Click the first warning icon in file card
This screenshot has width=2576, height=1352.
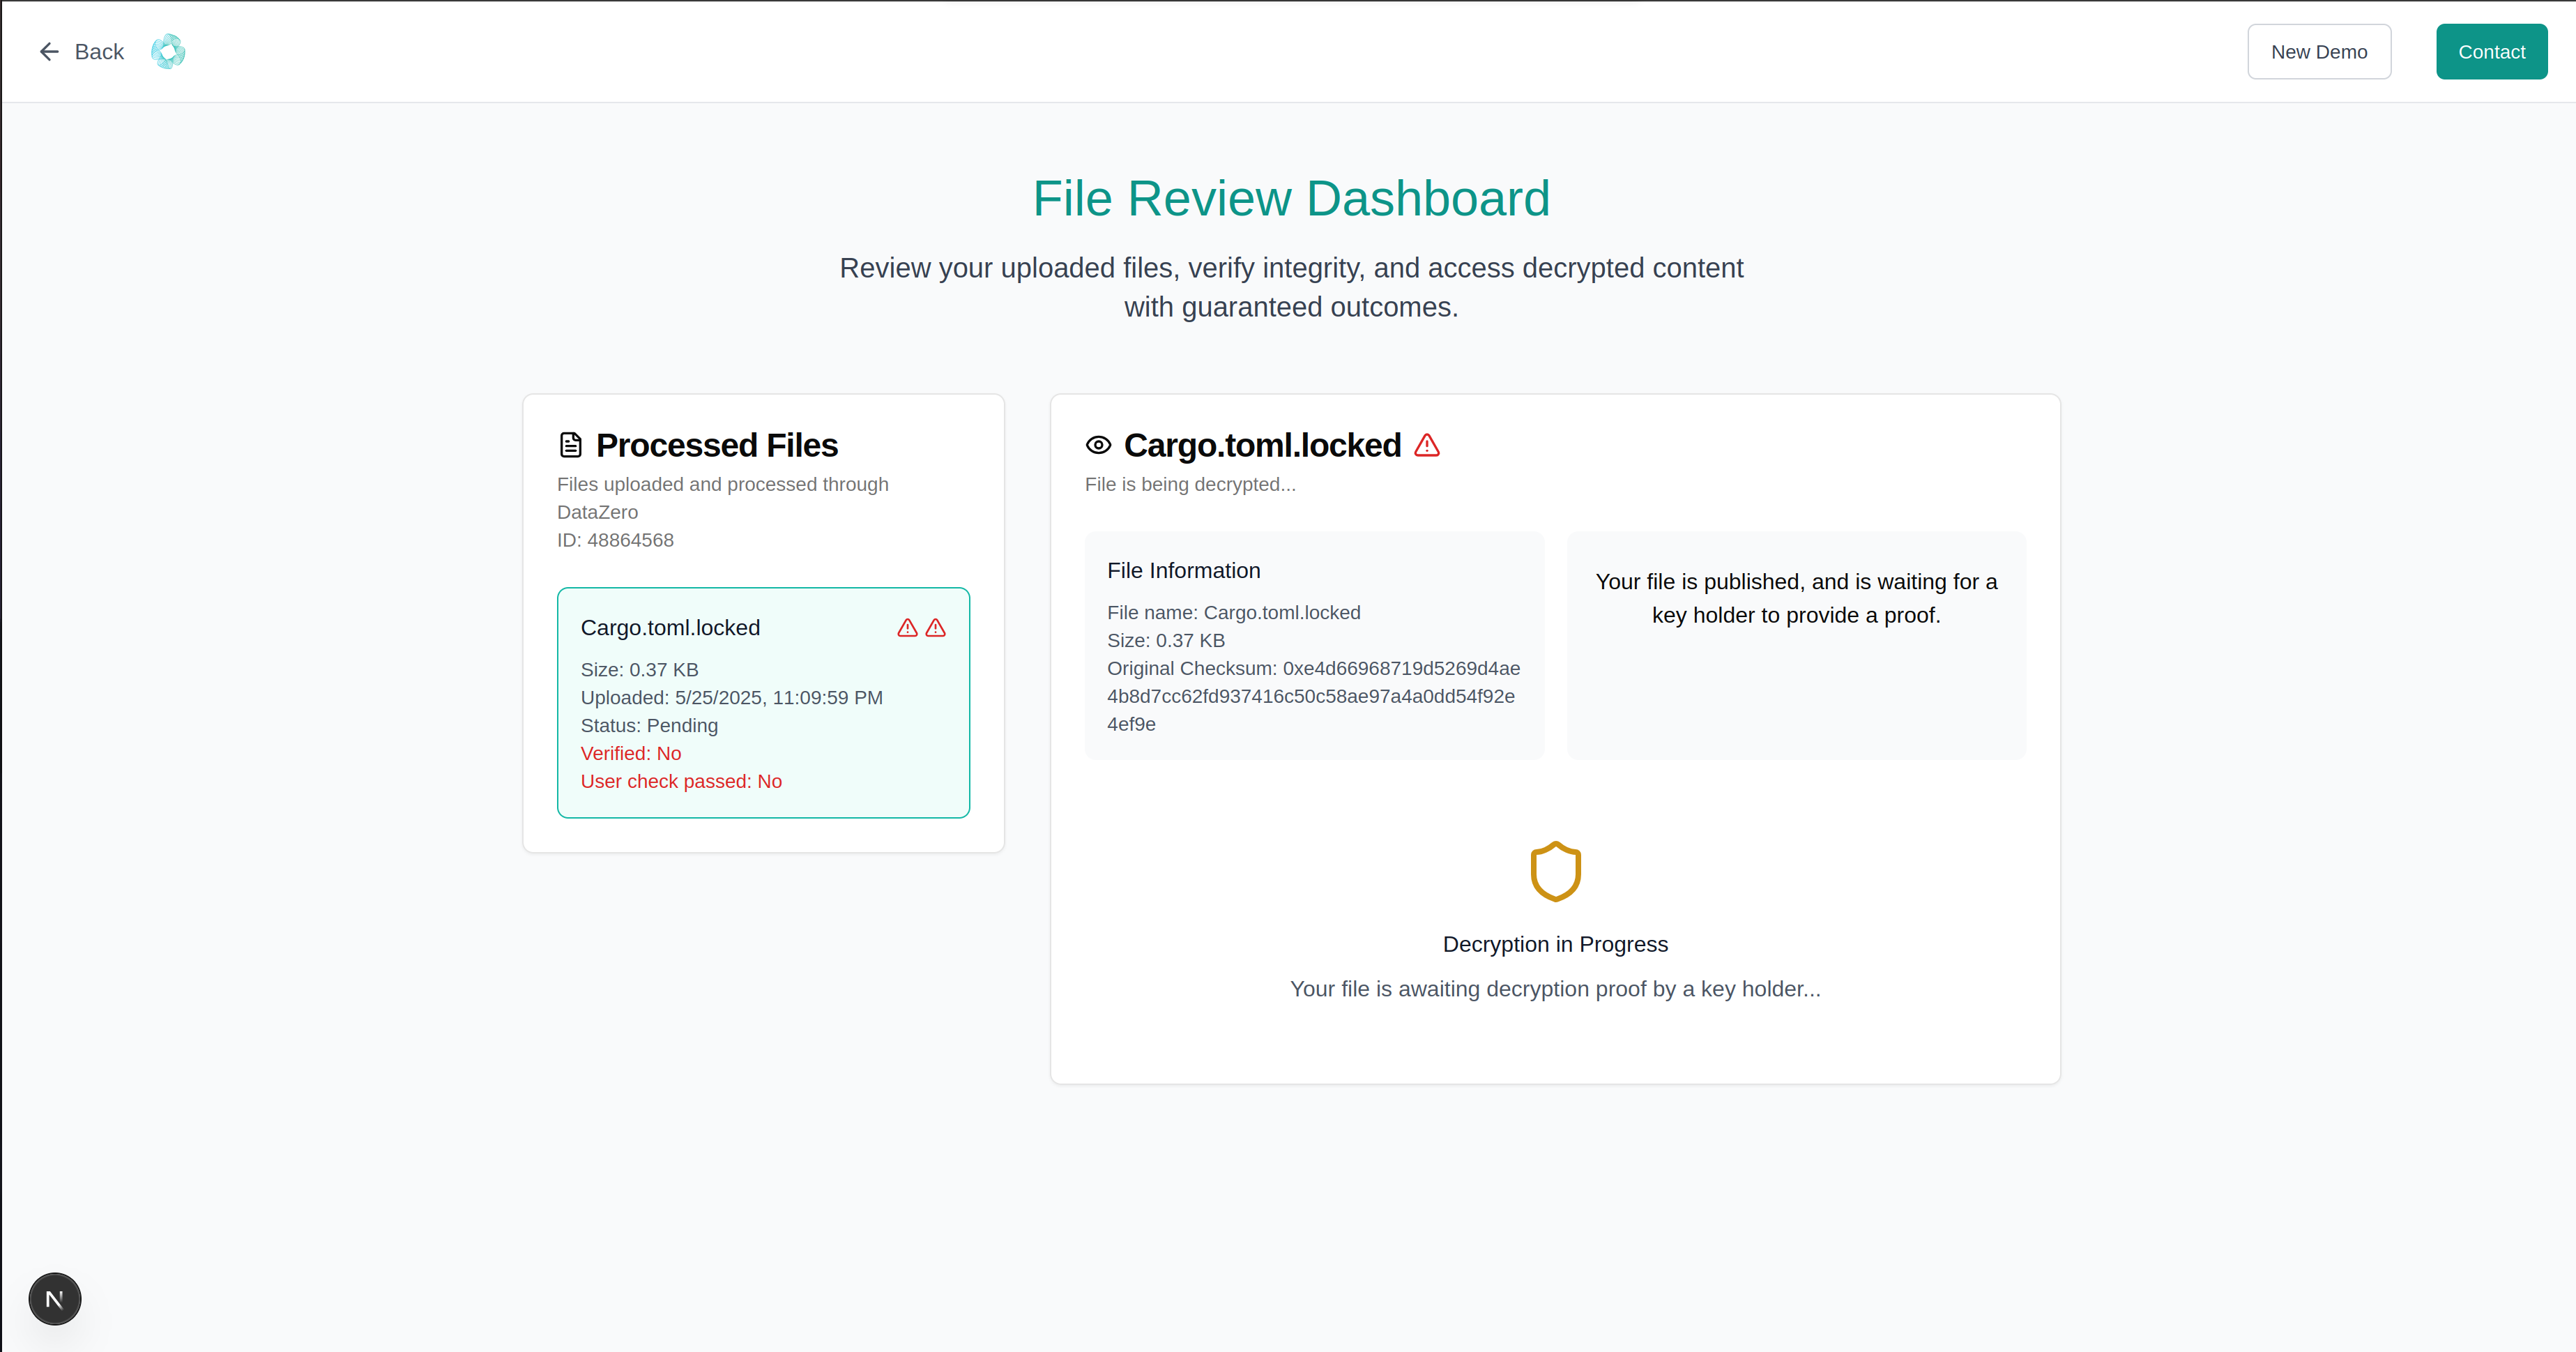[907, 628]
